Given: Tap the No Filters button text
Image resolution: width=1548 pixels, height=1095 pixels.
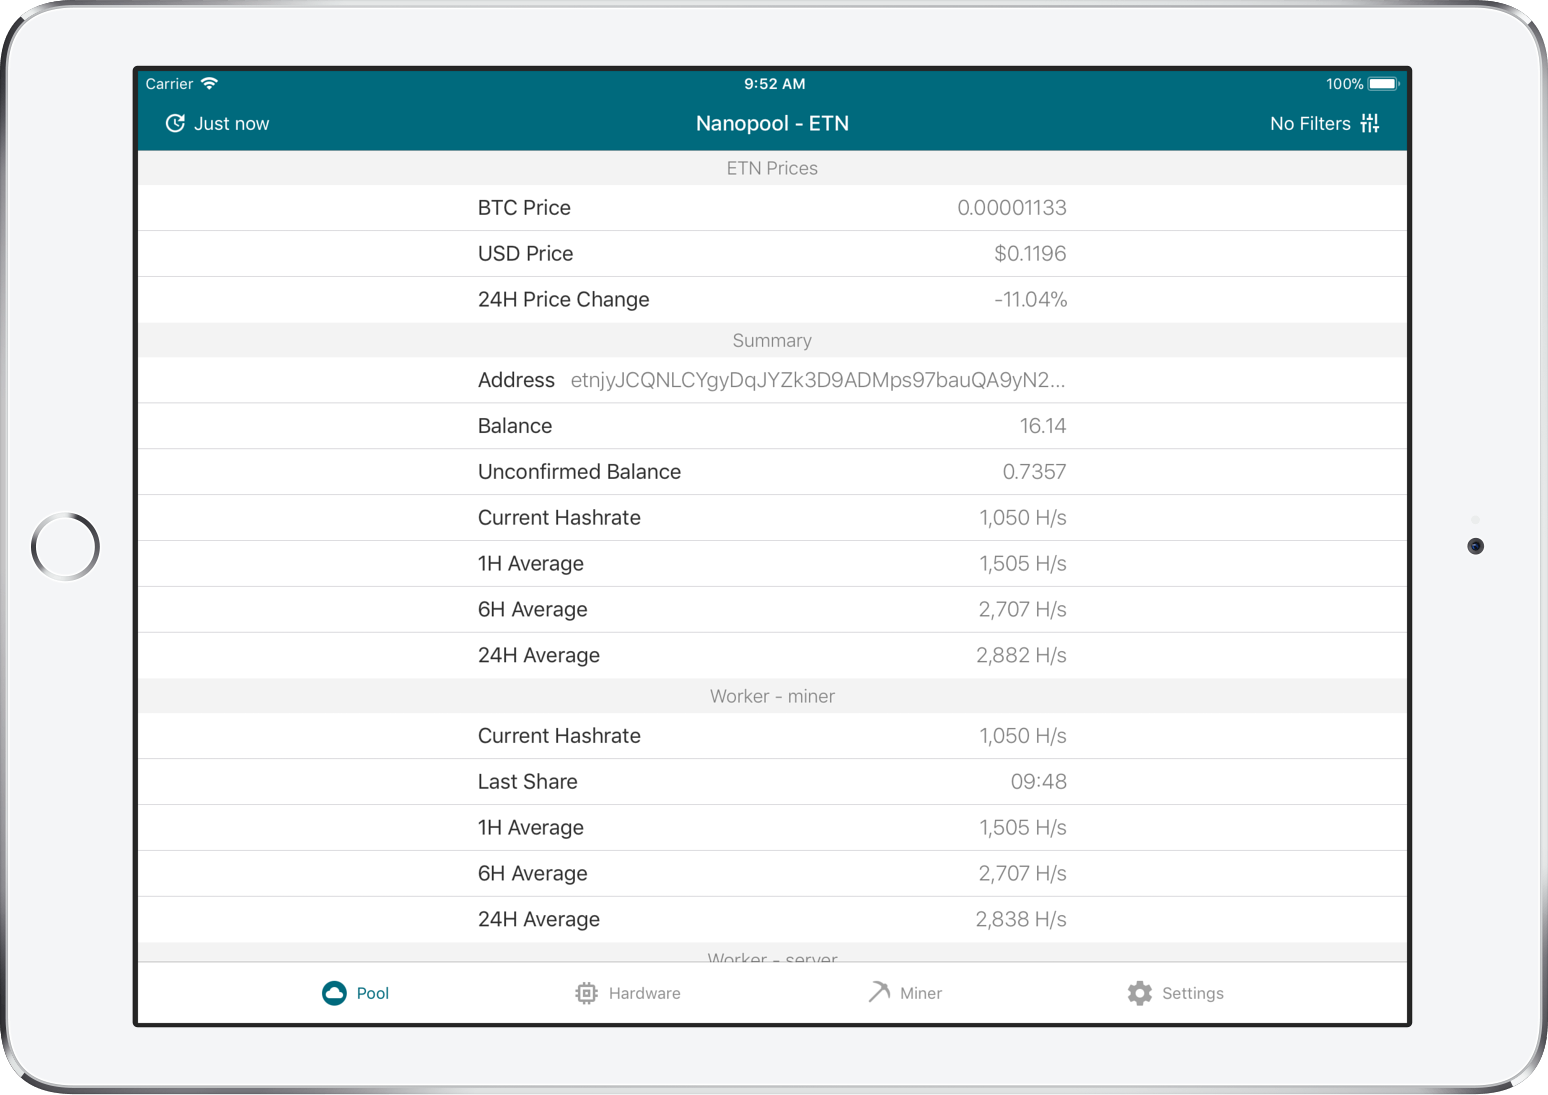Looking at the screenshot, I should (x=1310, y=123).
